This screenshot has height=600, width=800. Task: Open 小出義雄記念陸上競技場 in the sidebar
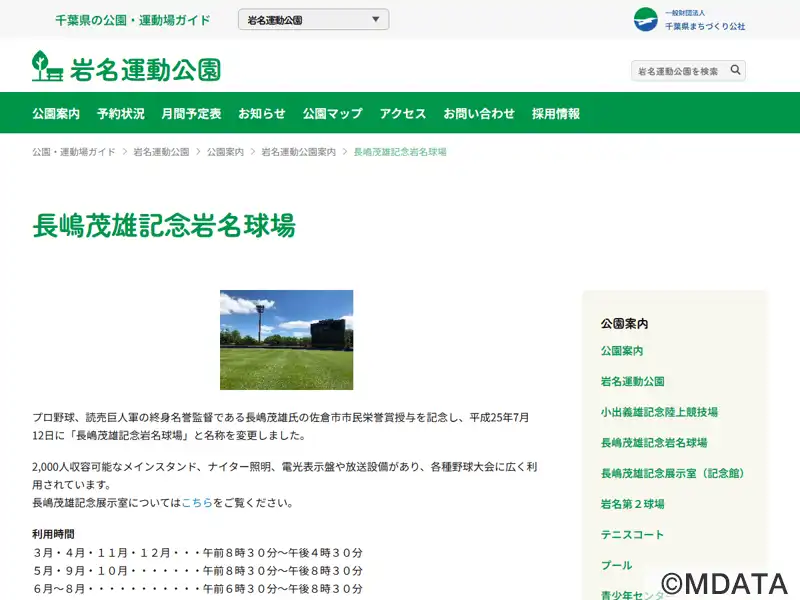tap(659, 412)
